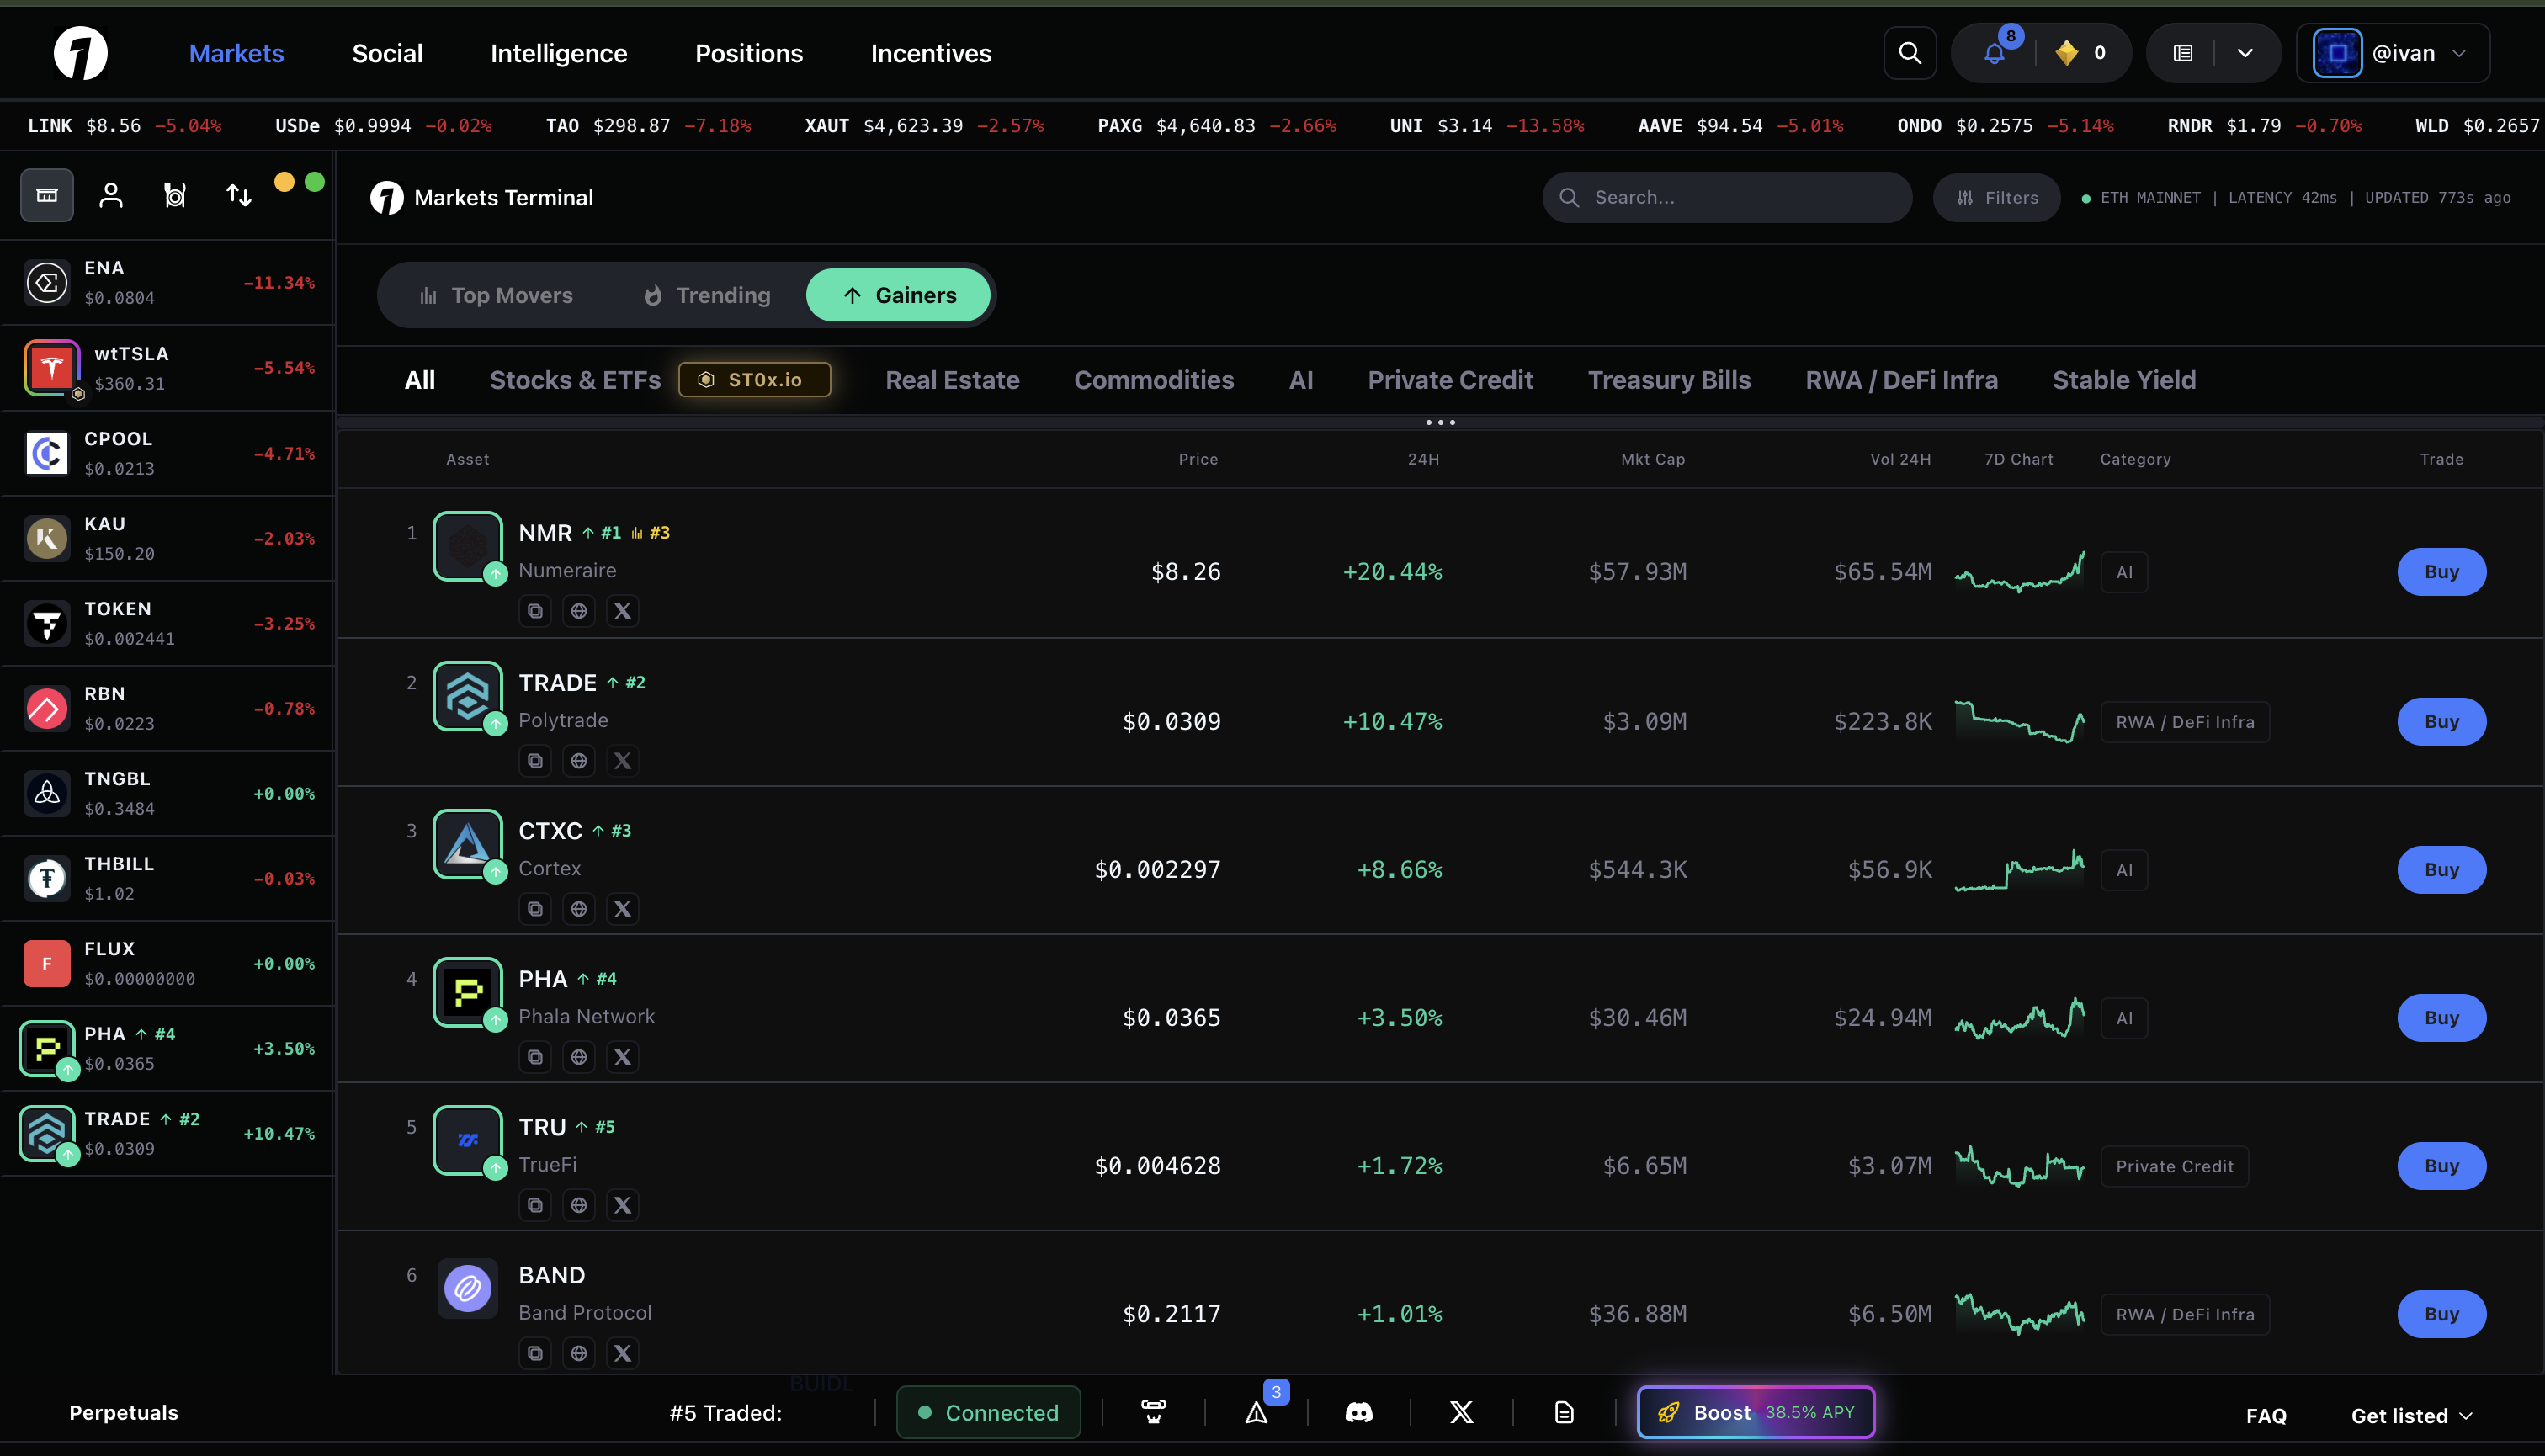Screen dimensions: 2545x1456
Task: Buy TRADE Polytrade
Action: (2441, 722)
